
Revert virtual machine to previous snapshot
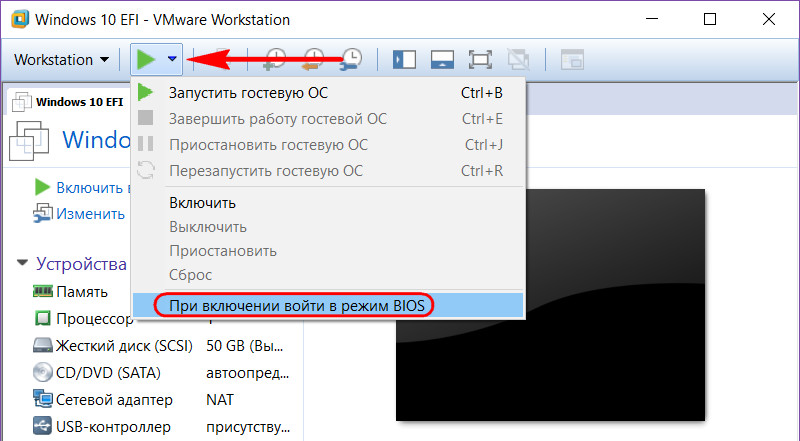313,59
